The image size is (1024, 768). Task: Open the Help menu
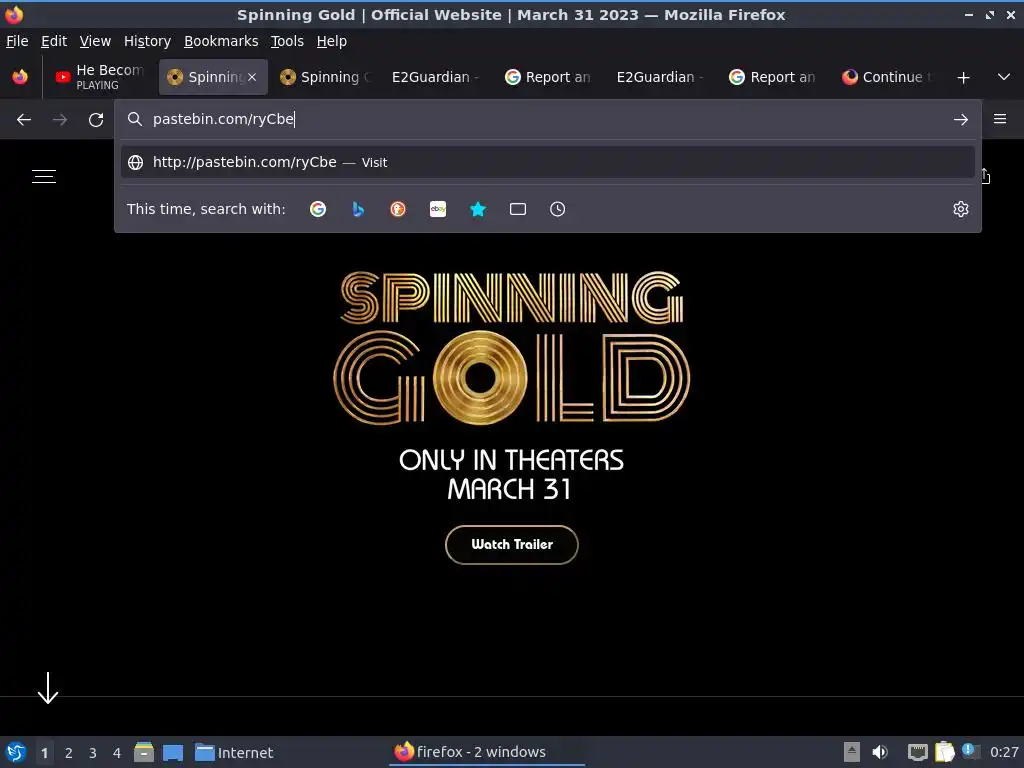[332, 41]
